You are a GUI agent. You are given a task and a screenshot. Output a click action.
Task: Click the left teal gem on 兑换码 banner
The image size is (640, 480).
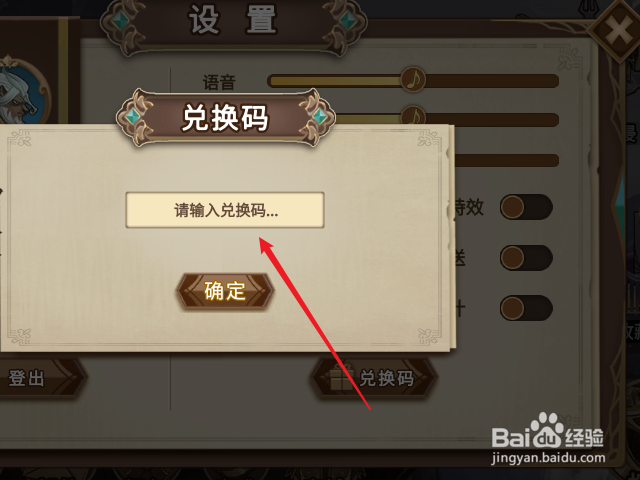(132, 117)
